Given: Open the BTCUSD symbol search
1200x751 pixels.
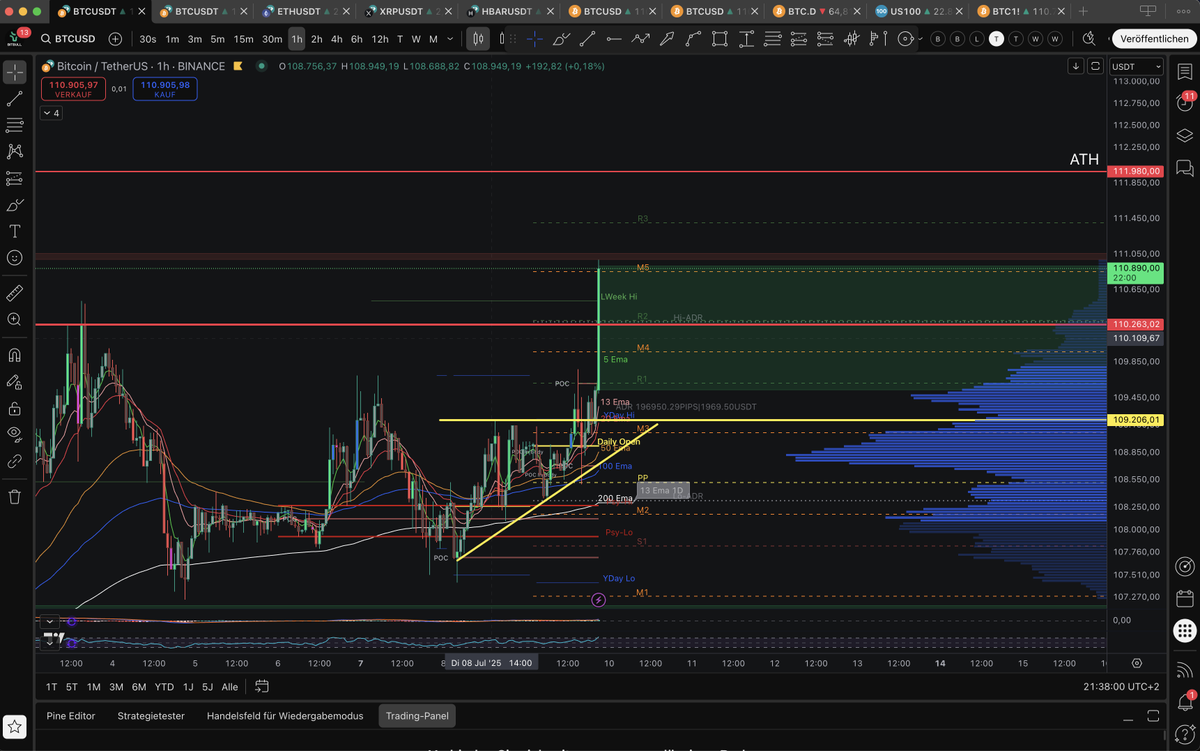Looking at the screenshot, I should click(69, 39).
